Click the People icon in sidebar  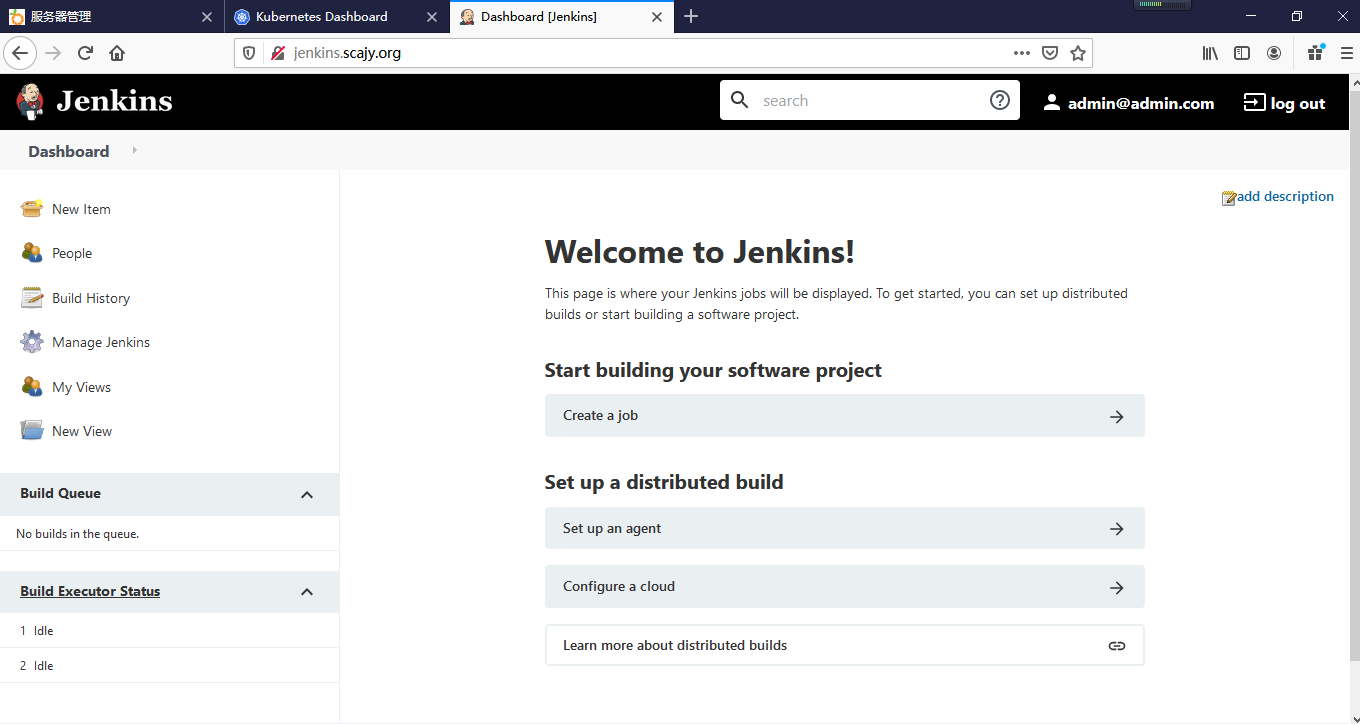[x=32, y=252]
